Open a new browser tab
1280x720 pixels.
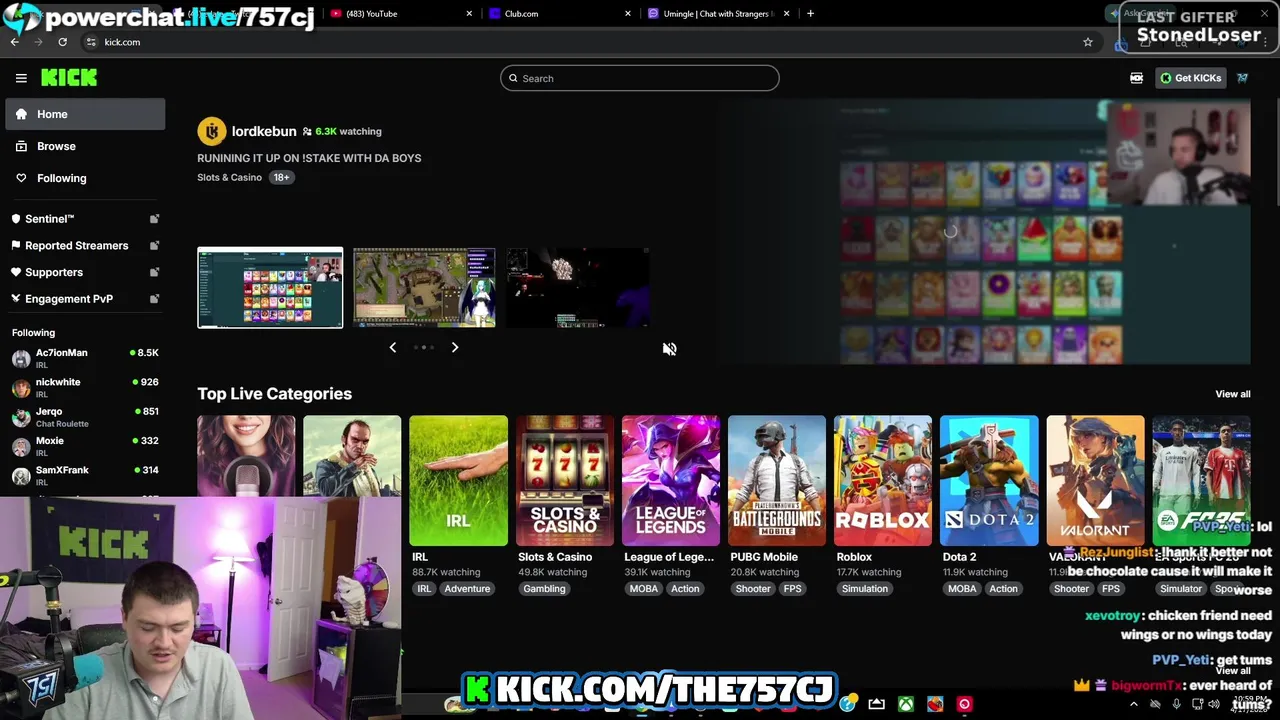pyautogui.click(x=810, y=14)
